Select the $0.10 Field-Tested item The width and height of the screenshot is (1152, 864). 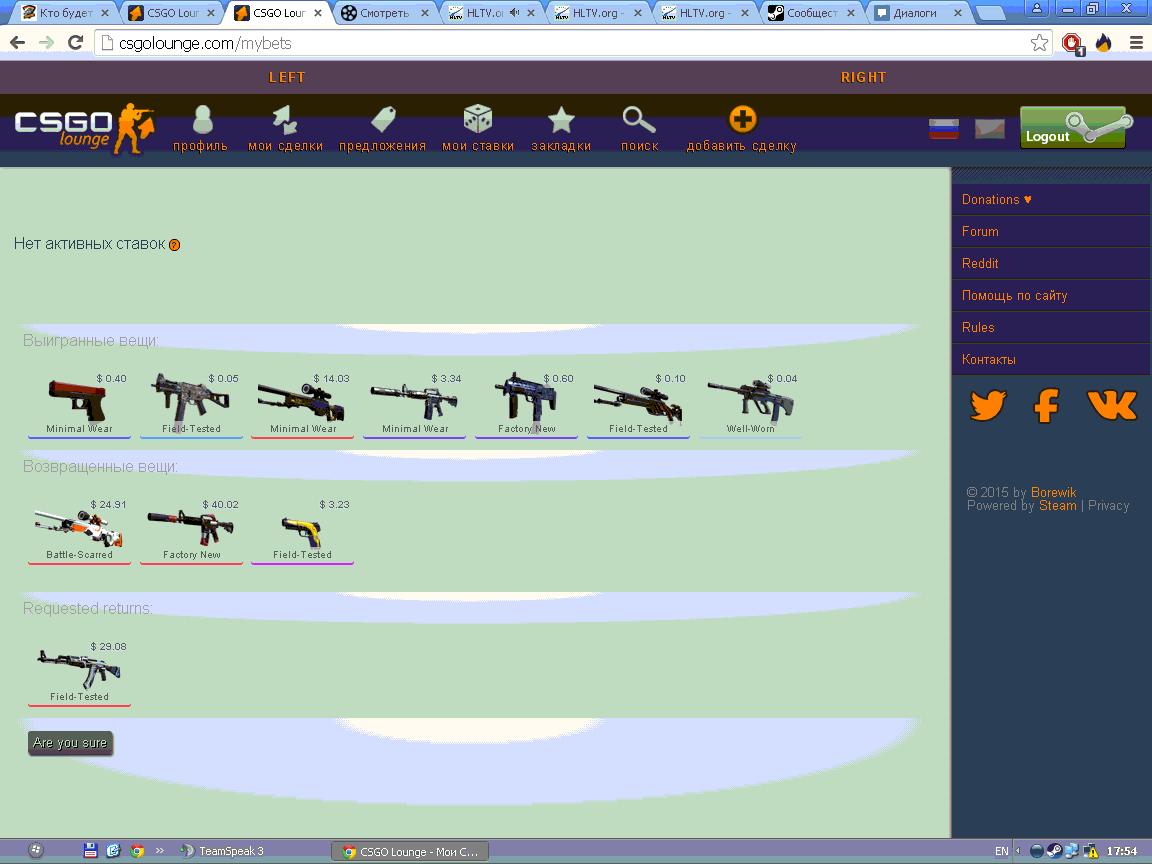pos(638,404)
